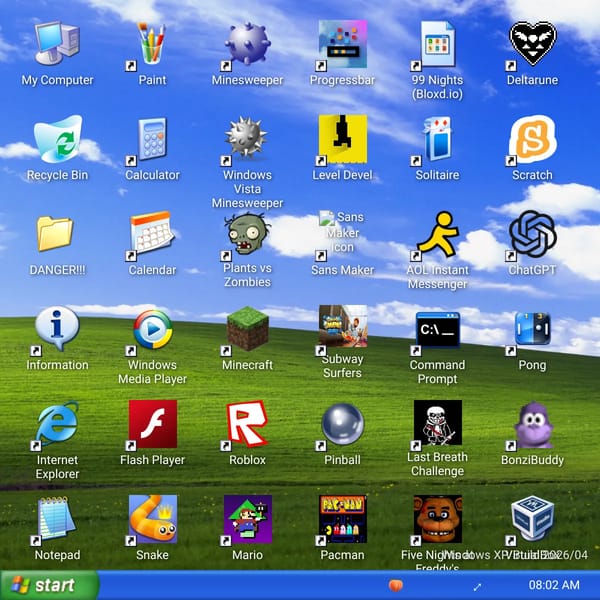Open the Minecraft grass block icon
Image resolution: width=600 pixels, height=600 pixels.
pos(247,328)
